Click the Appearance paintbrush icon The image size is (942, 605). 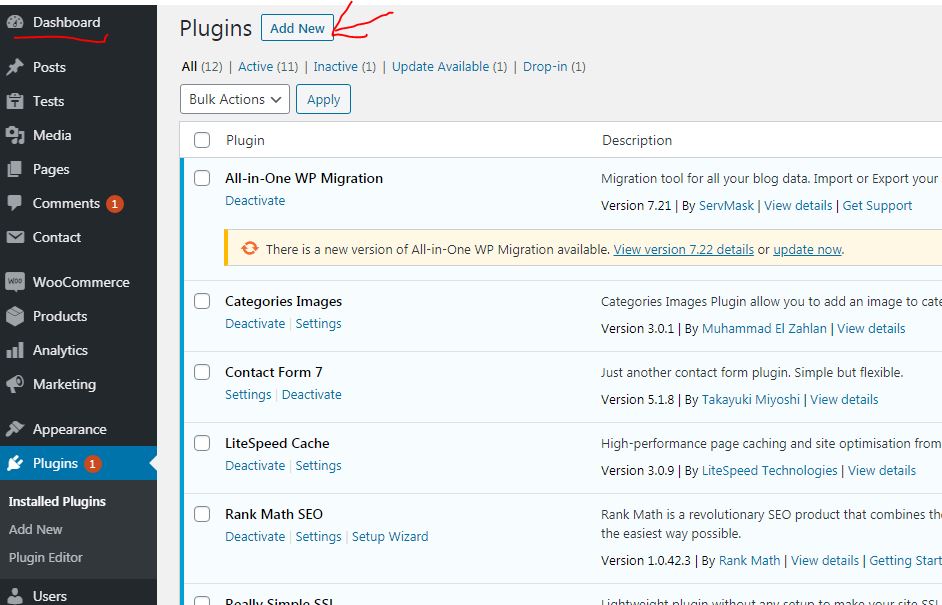point(15,429)
